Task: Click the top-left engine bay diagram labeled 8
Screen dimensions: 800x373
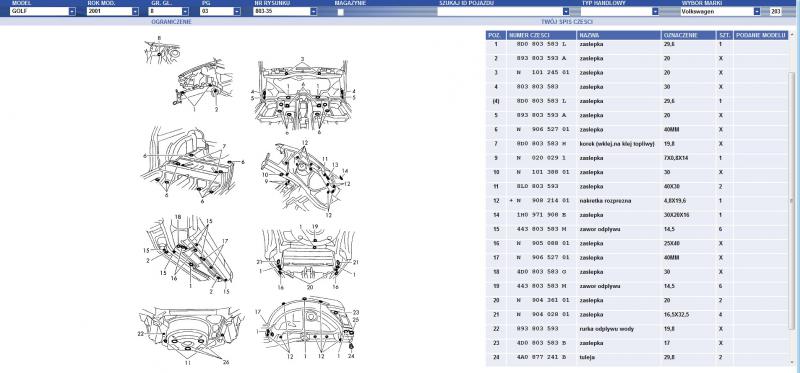Action: point(162,50)
